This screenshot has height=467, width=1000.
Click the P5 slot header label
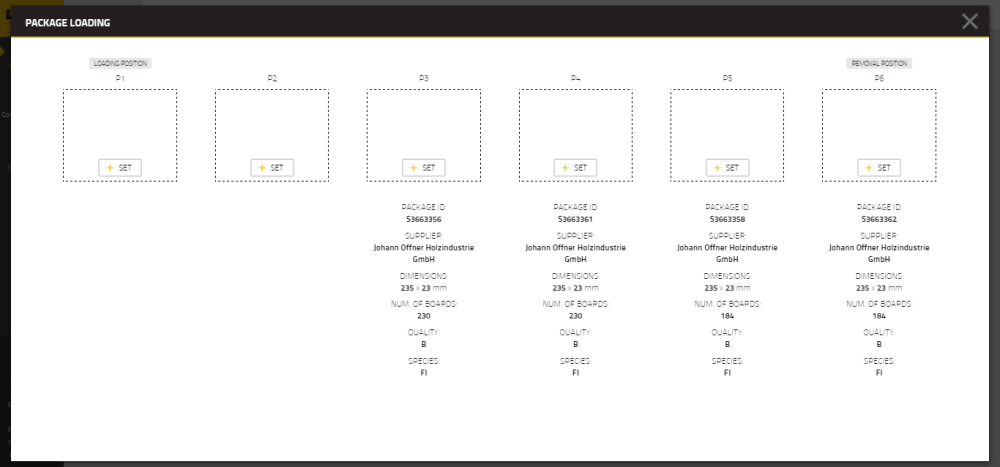727,78
